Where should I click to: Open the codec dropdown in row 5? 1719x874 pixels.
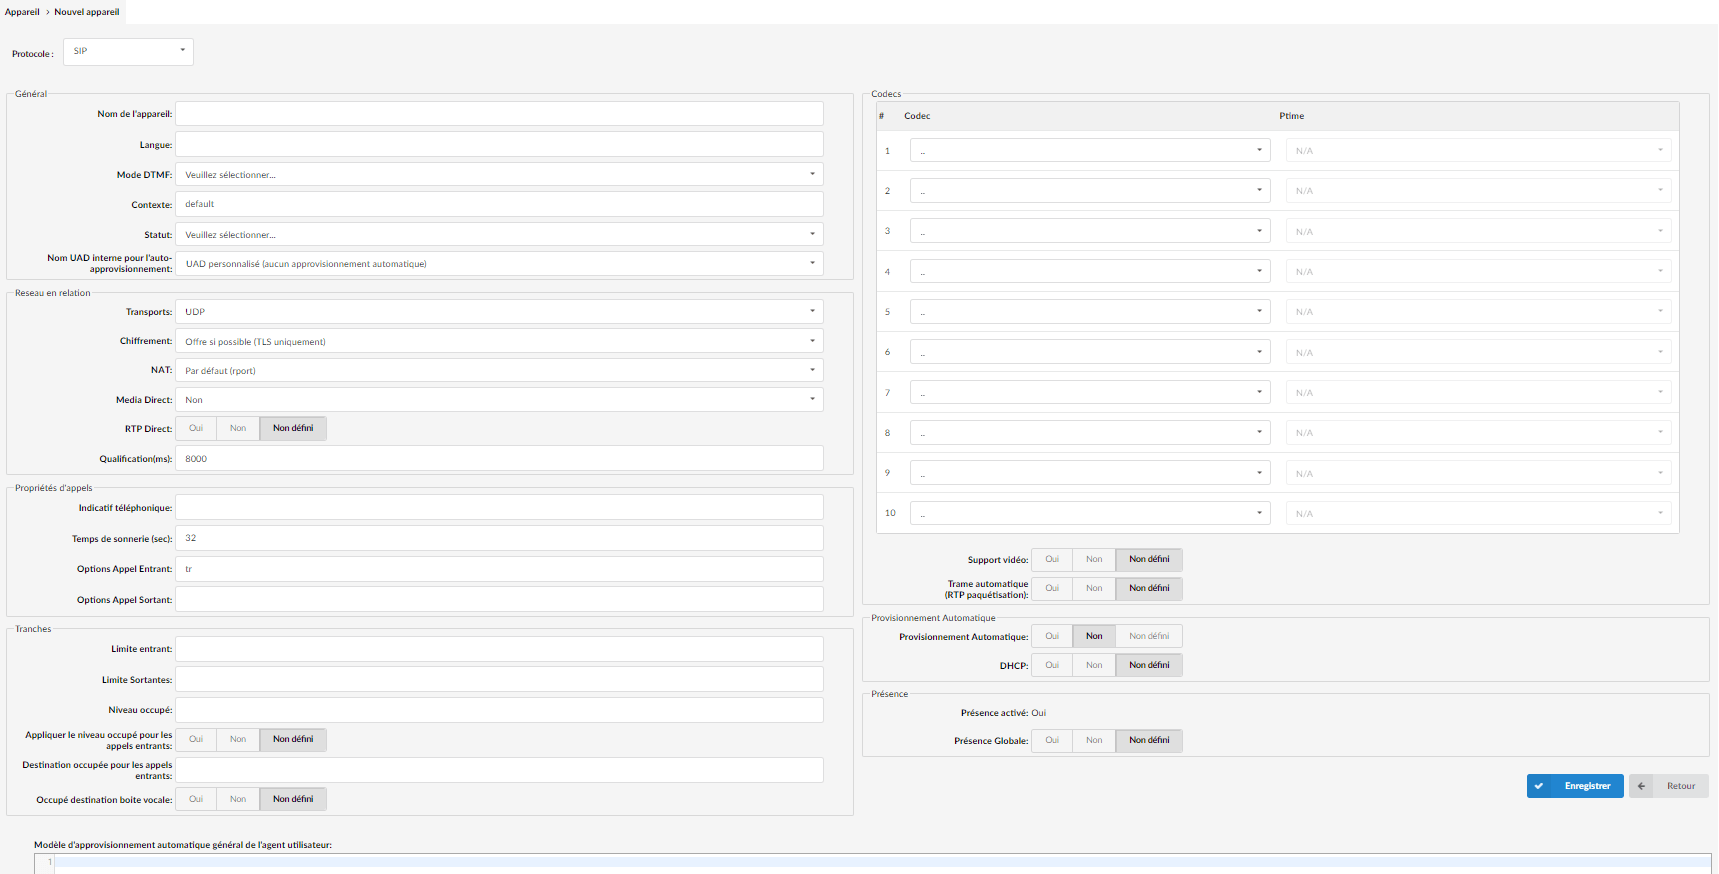[x=1090, y=312]
